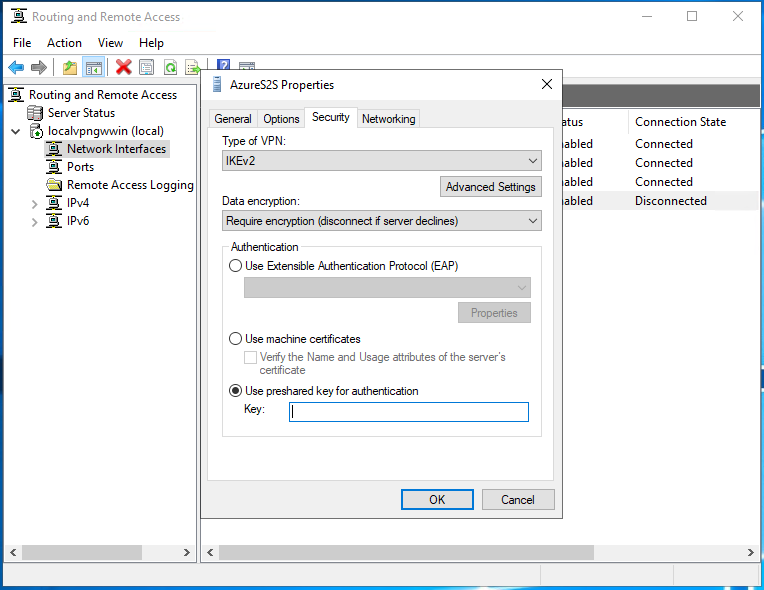Select Ports in the tree
Image resolution: width=764 pixels, height=590 pixels.
[80, 167]
